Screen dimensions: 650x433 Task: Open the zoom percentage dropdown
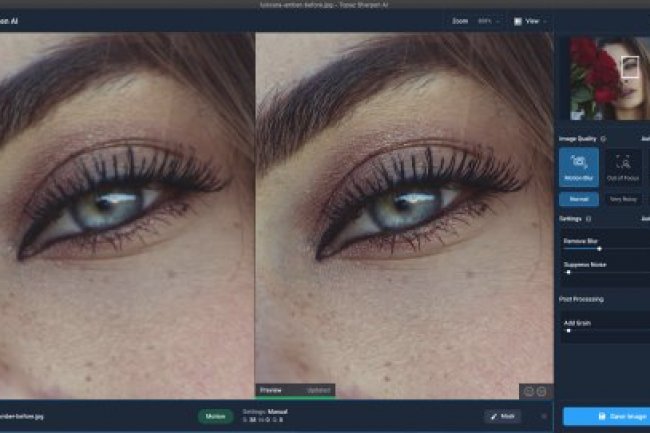489,21
